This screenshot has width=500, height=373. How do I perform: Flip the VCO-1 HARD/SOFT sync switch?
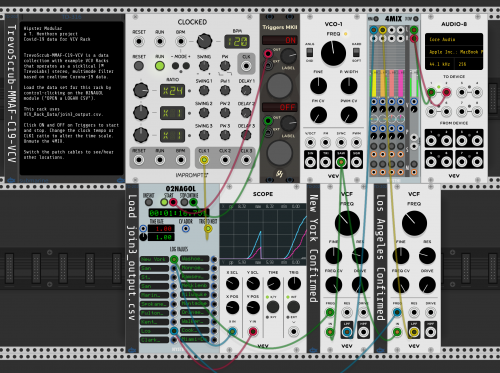pyautogui.click(x=356, y=53)
